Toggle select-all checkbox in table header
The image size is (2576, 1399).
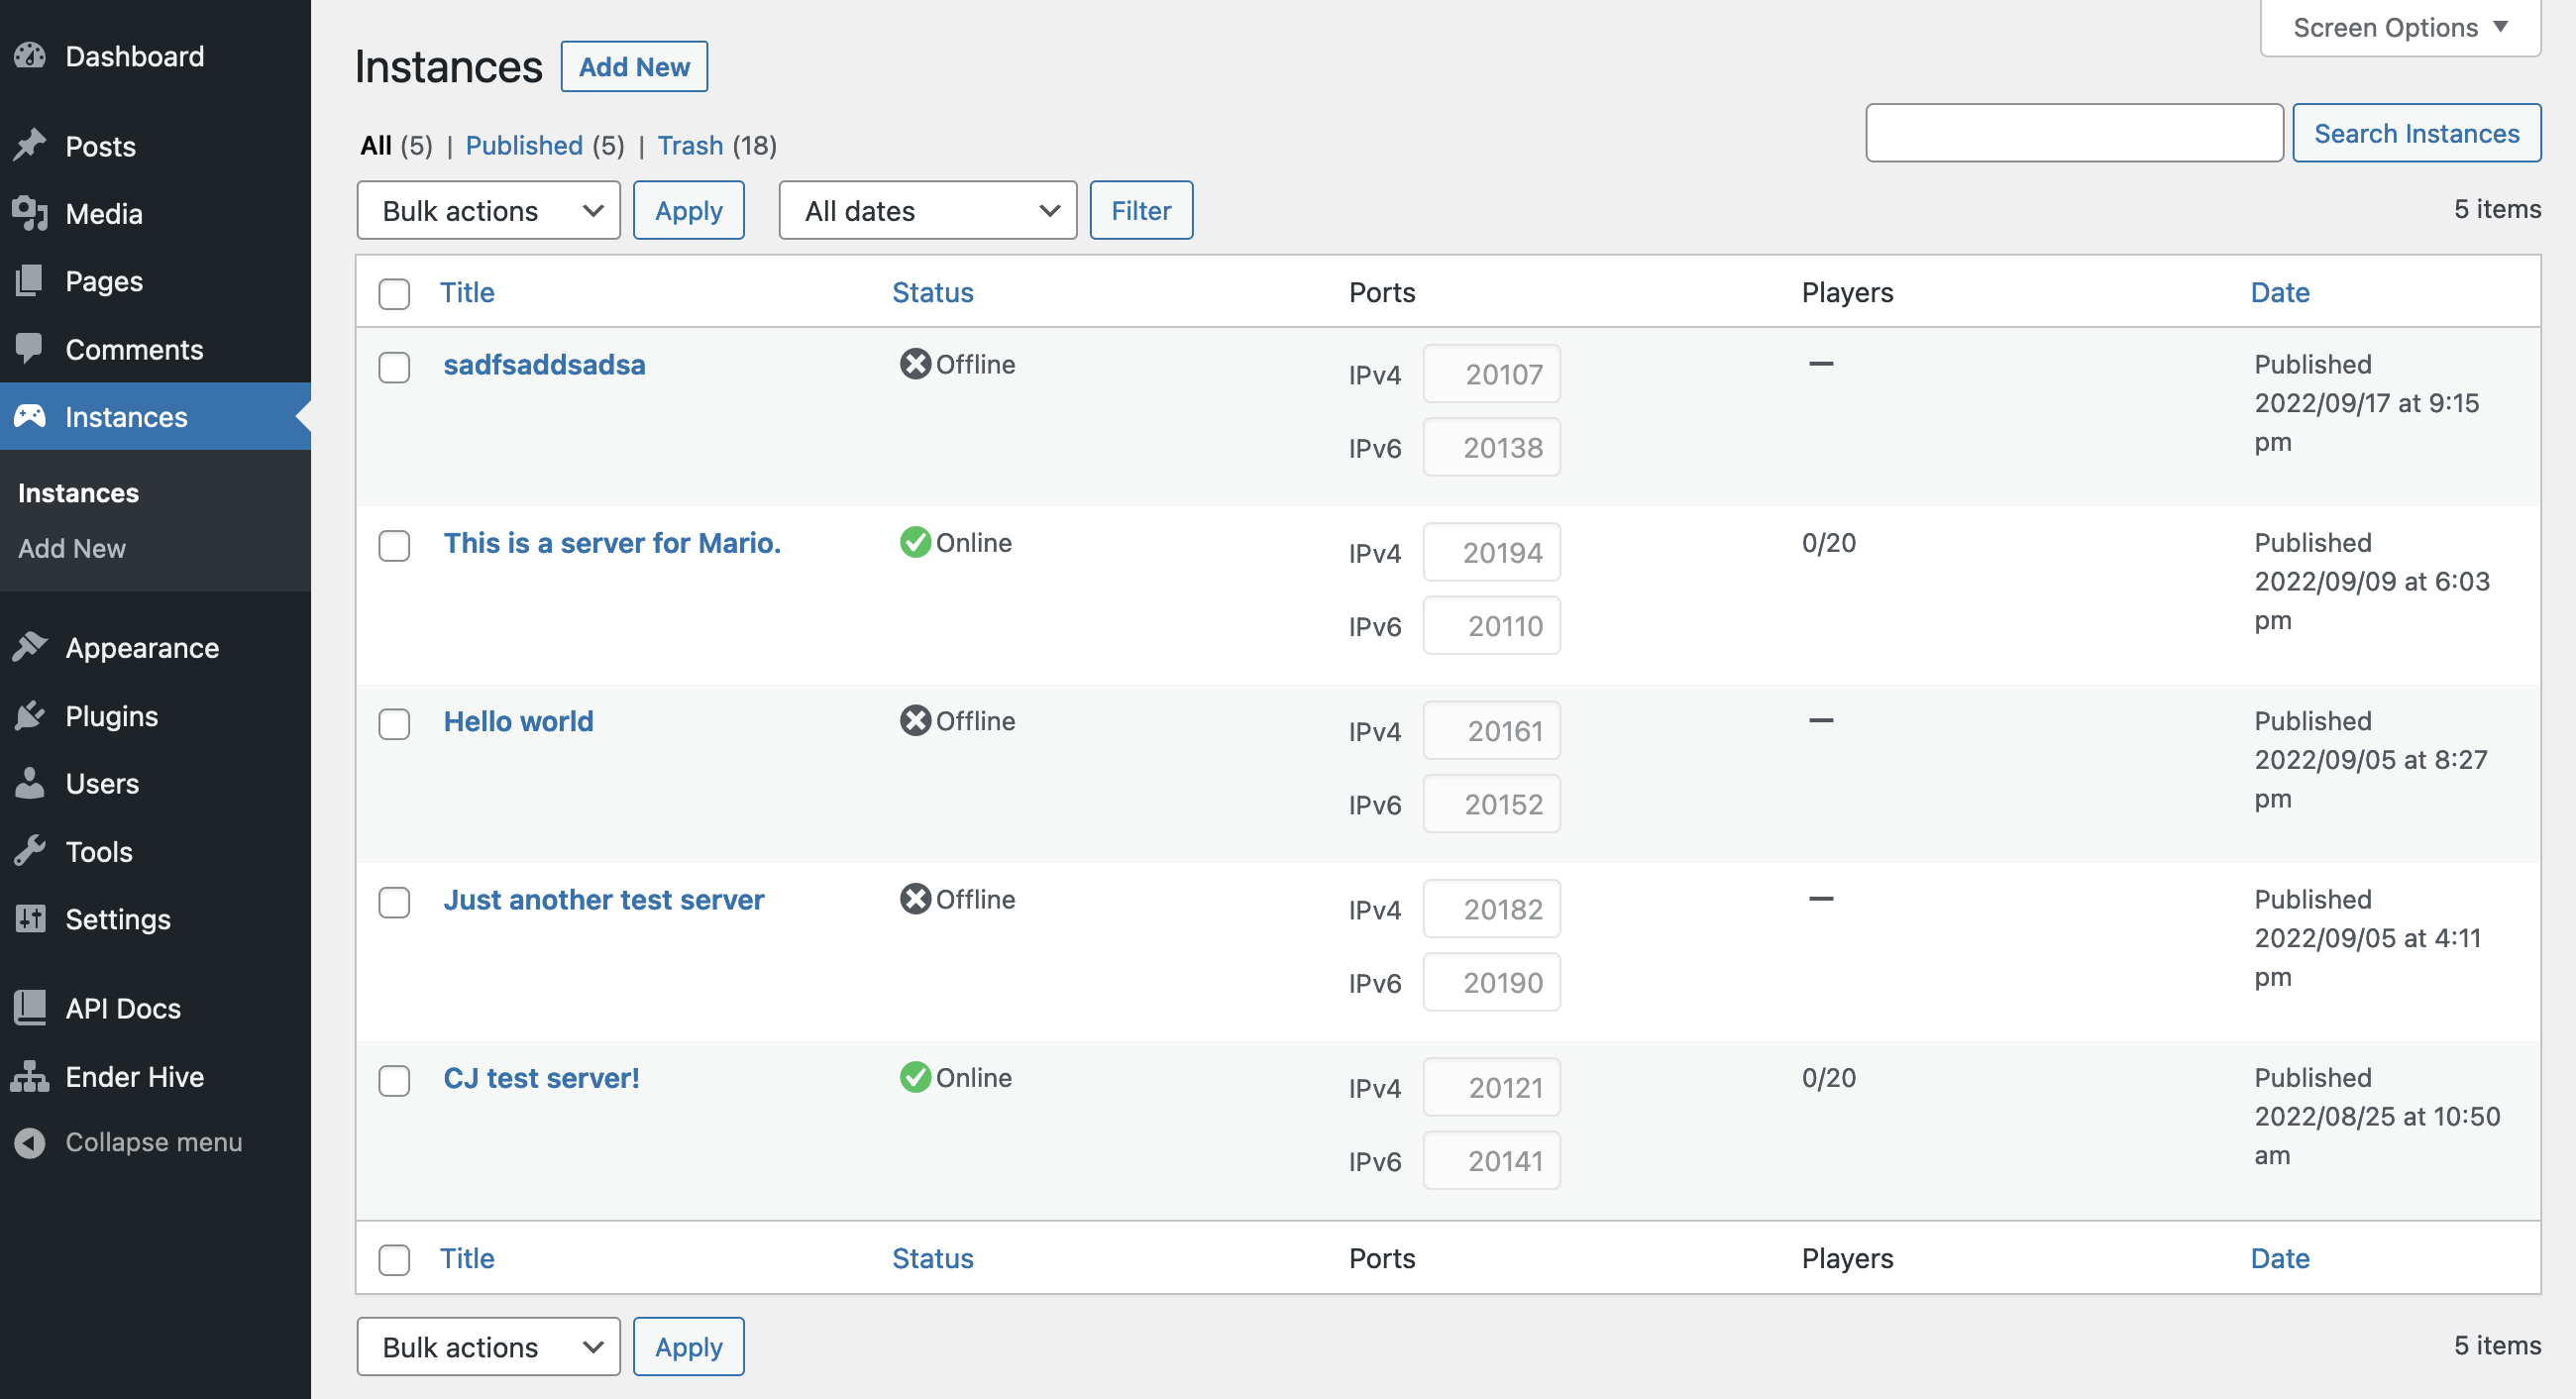click(394, 294)
